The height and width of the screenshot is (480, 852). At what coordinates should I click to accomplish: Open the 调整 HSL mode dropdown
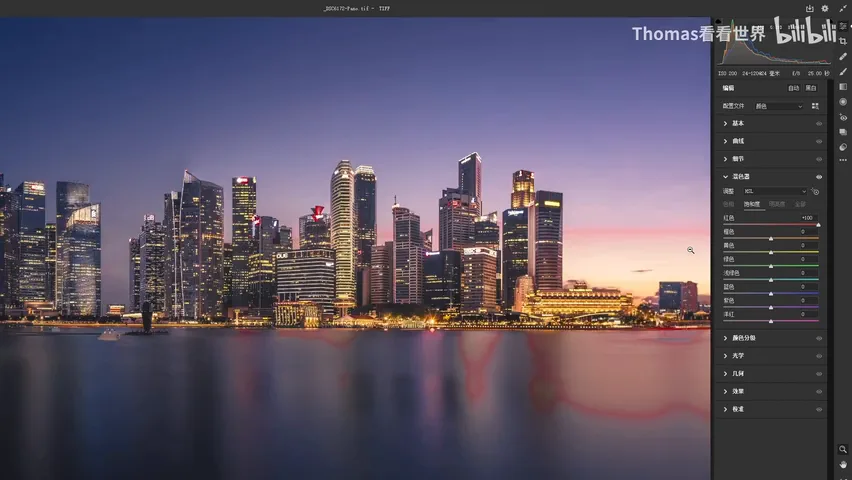(x=775, y=191)
